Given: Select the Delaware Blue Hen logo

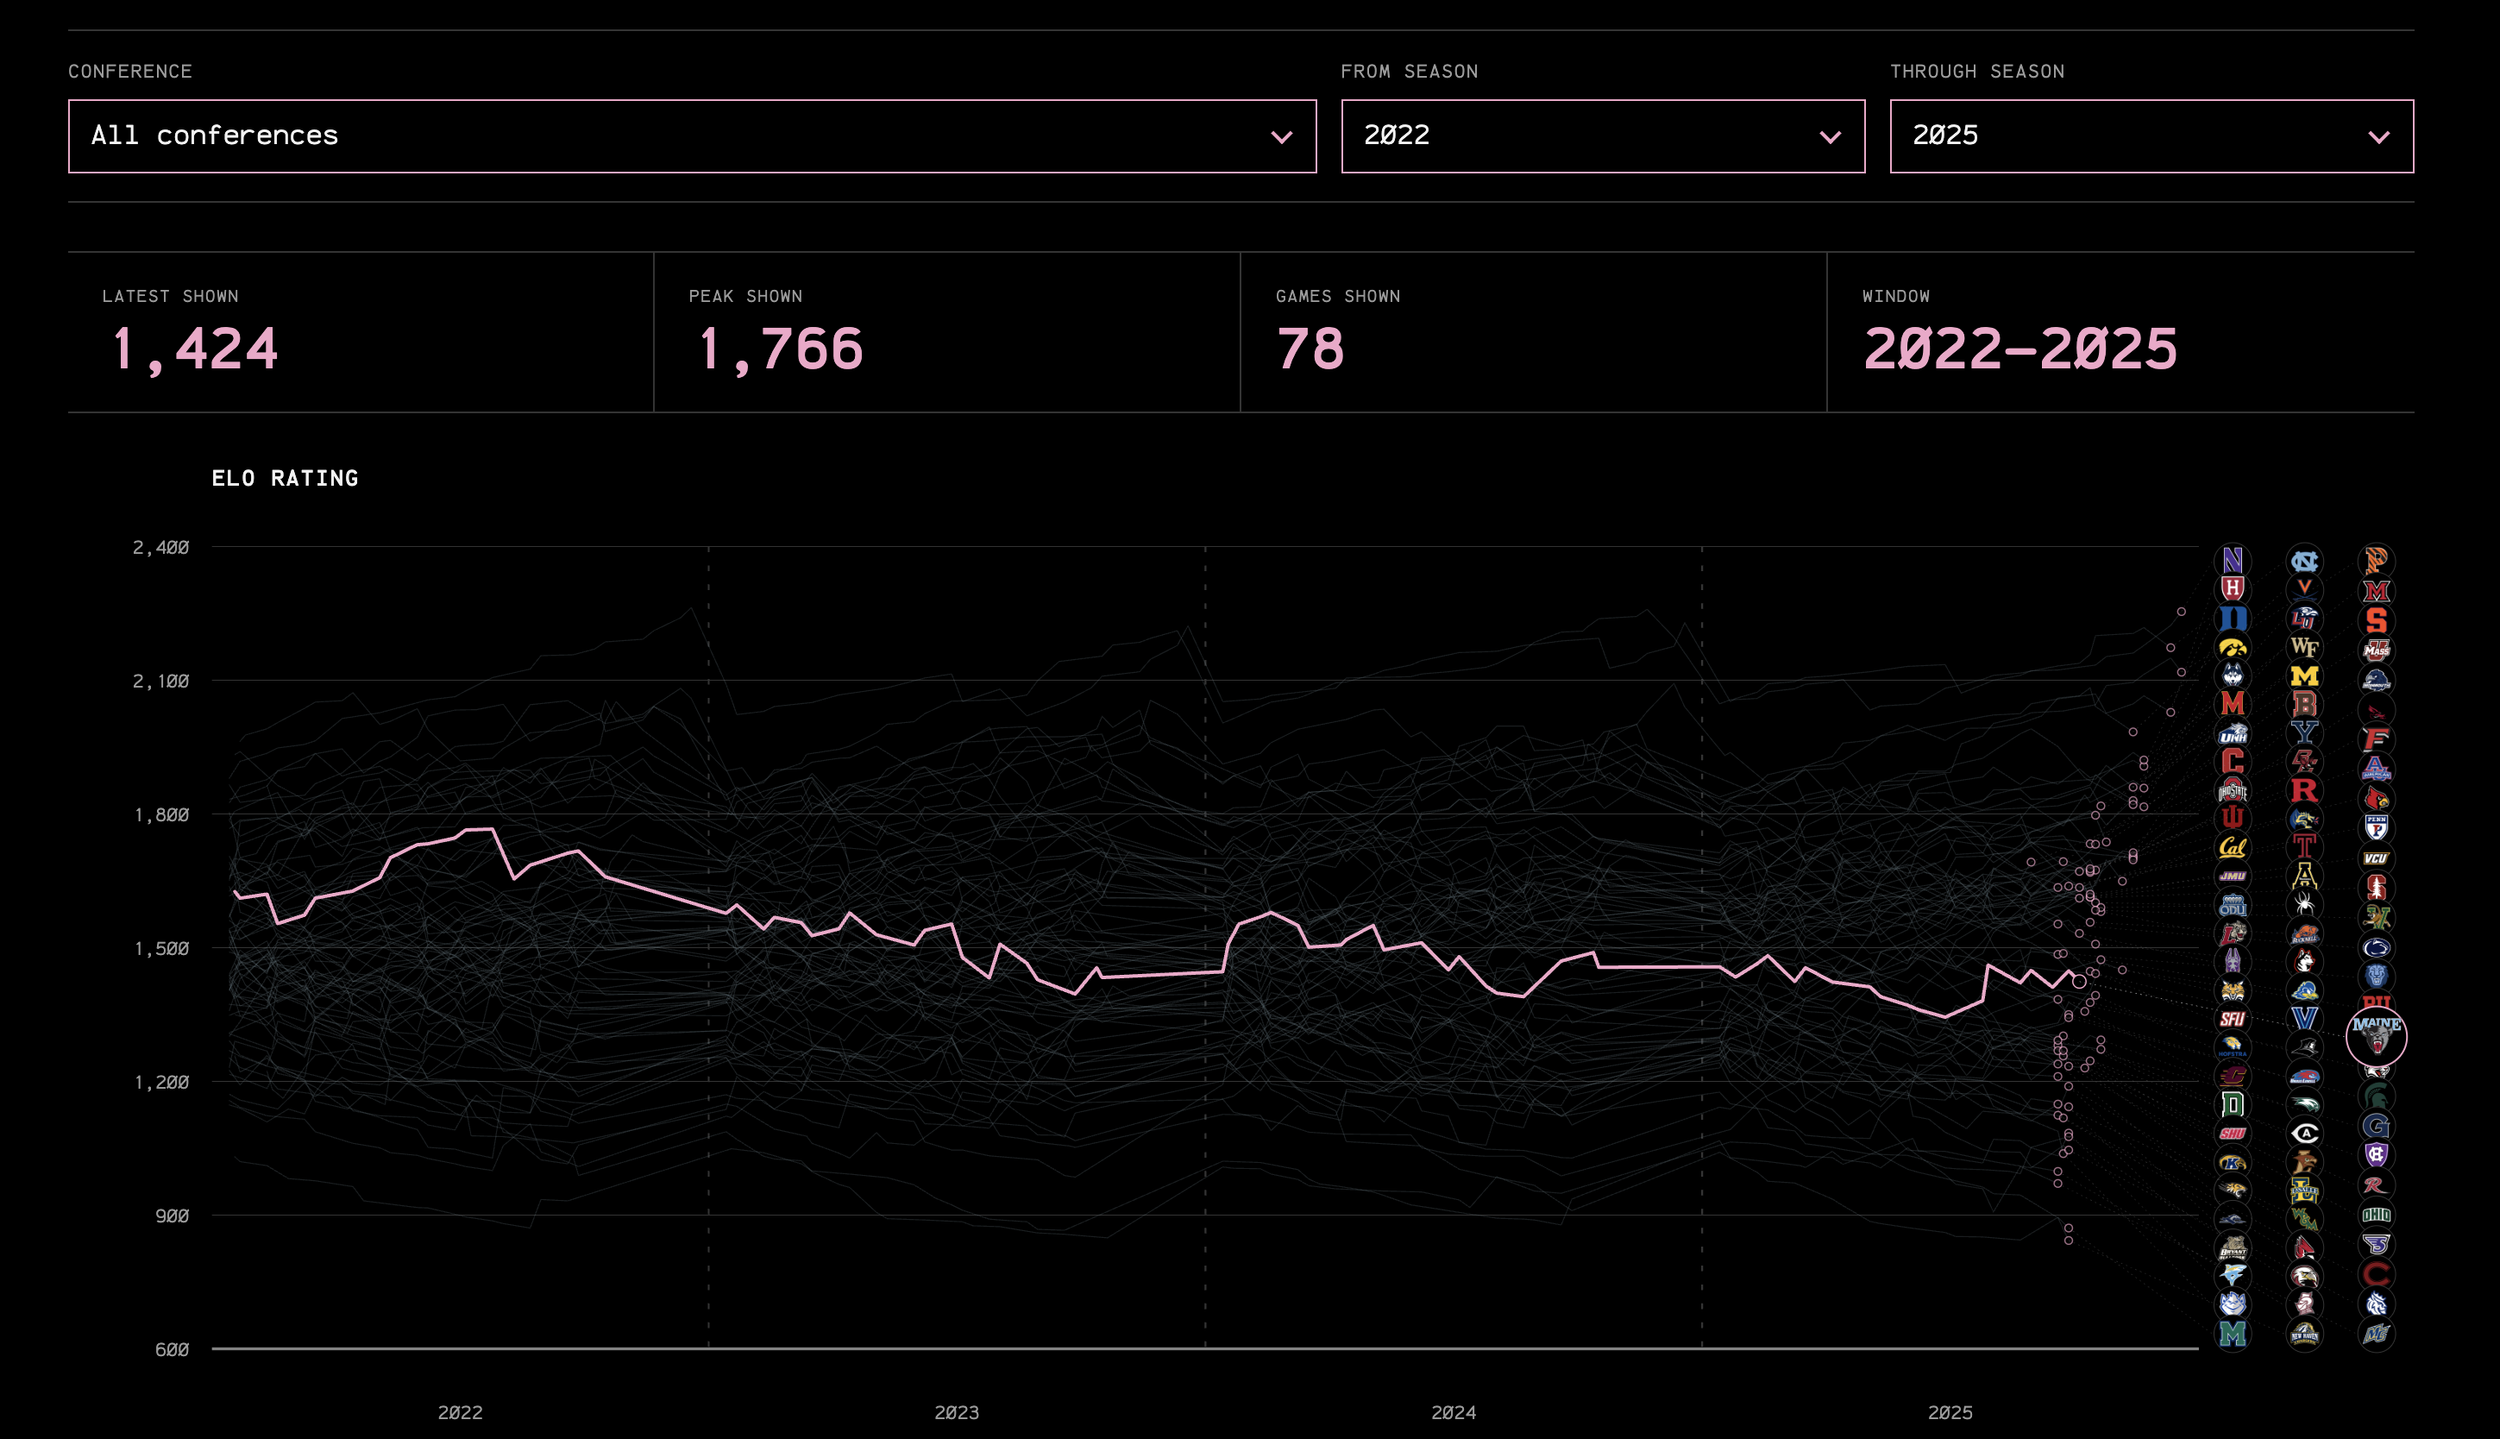Looking at the screenshot, I should (2304, 991).
